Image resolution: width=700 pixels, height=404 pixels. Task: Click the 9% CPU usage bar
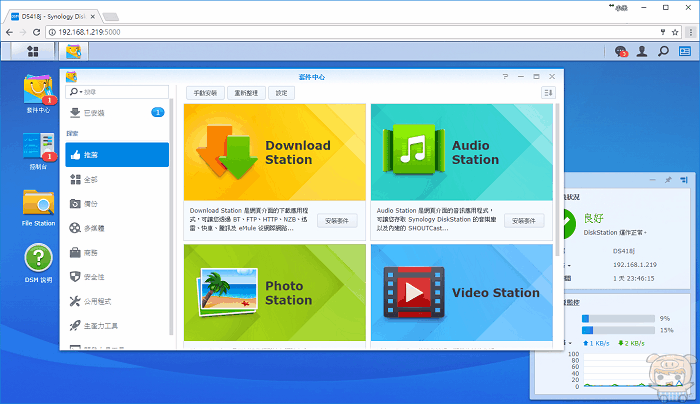(618, 318)
